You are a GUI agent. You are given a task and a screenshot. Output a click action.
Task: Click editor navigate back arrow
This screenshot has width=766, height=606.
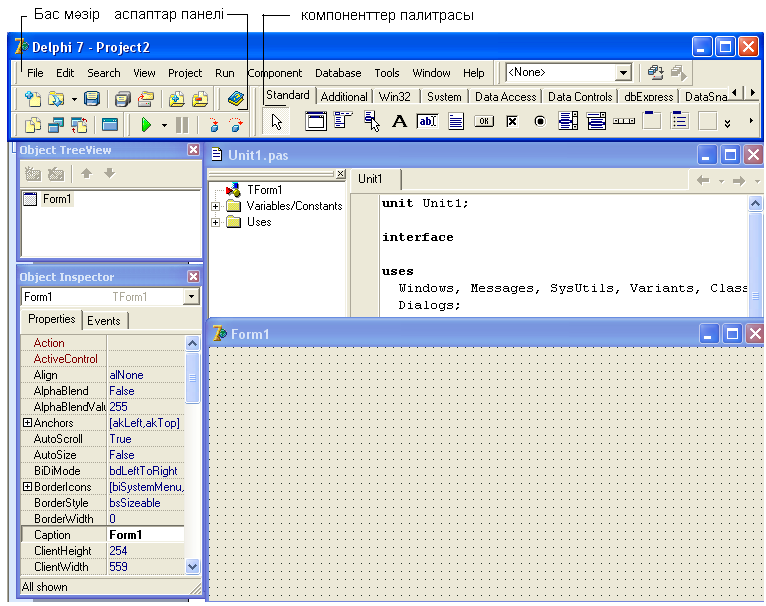pyautogui.click(x=703, y=181)
